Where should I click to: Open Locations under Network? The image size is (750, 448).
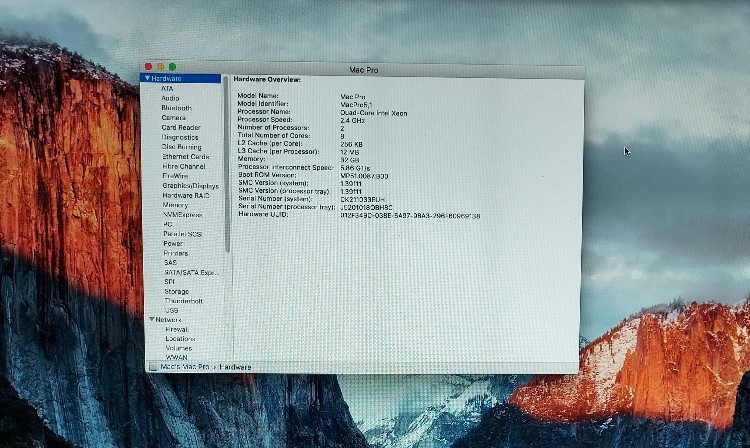pyautogui.click(x=180, y=339)
